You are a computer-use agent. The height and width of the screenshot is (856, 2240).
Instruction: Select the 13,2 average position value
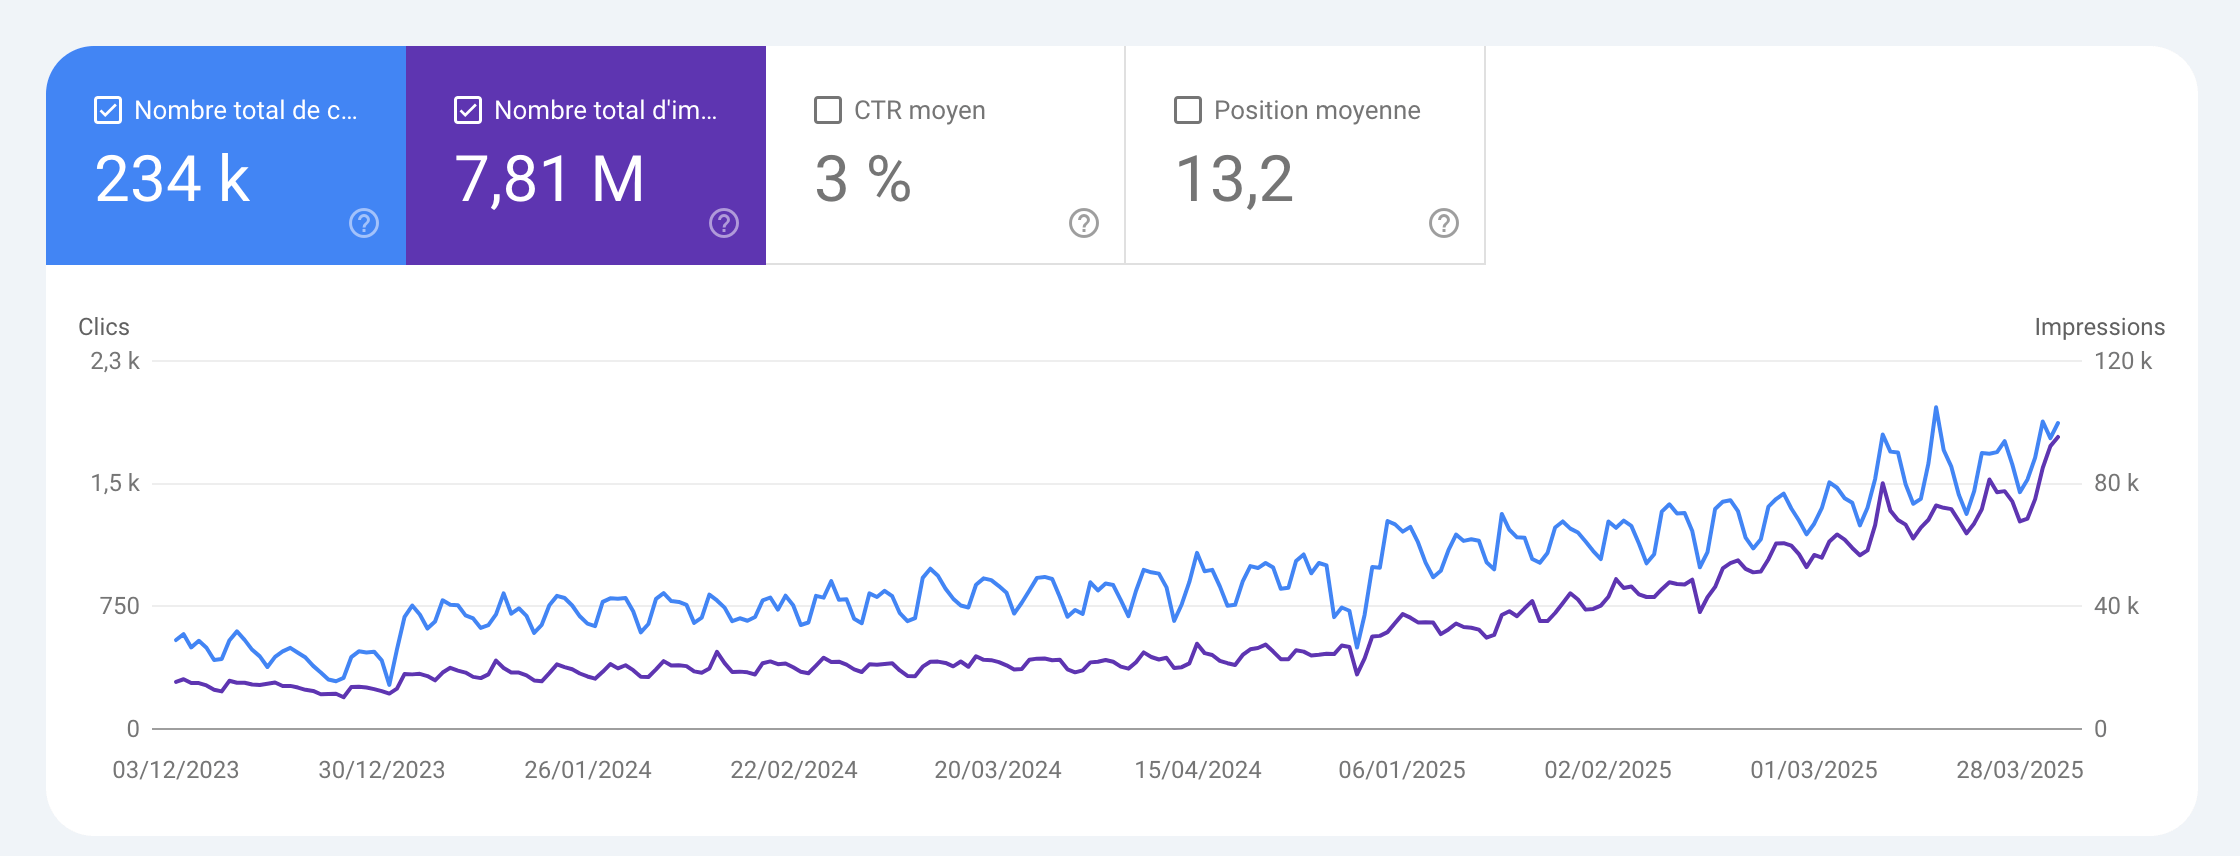1234,180
